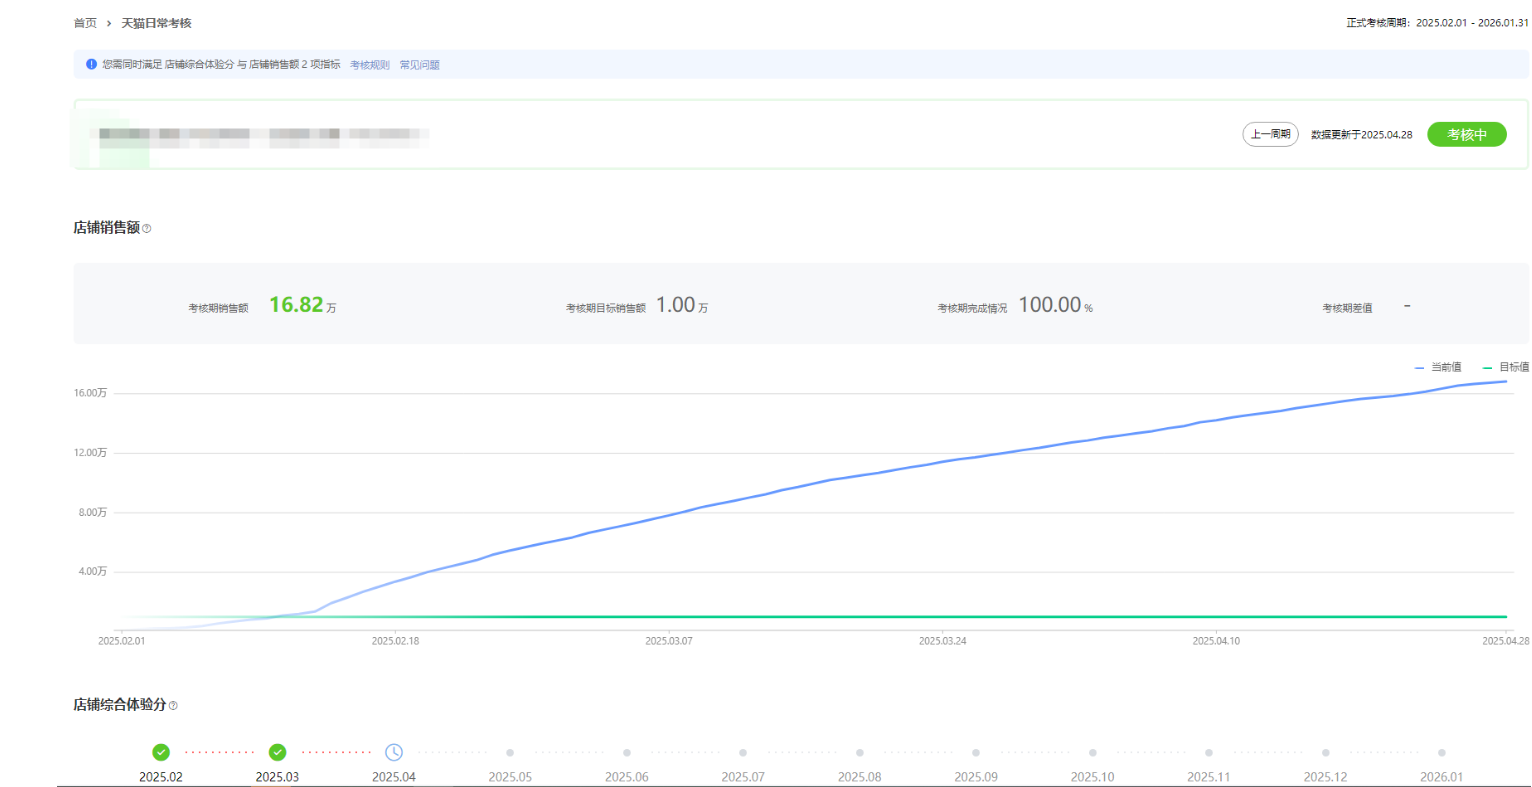1532x787 pixels.
Task: Select the 2025.11 timeline month
Action: [1208, 776]
